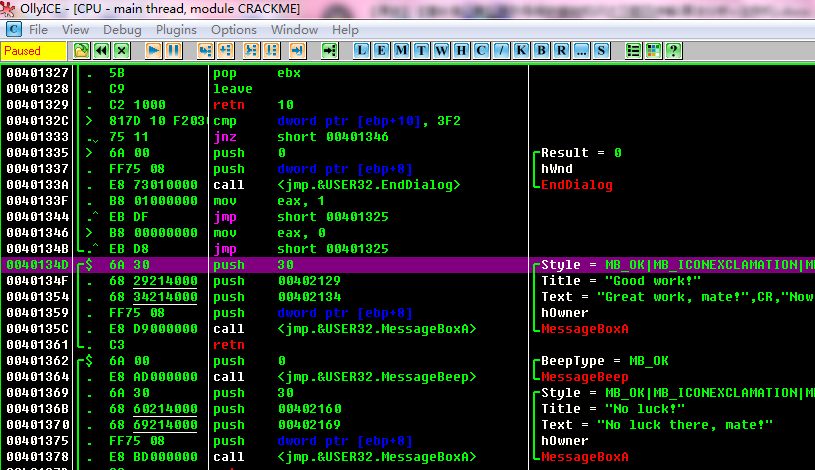This screenshot has height=470, width=815.
Task: Run the program with the play icon
Action: click(153, 50)
